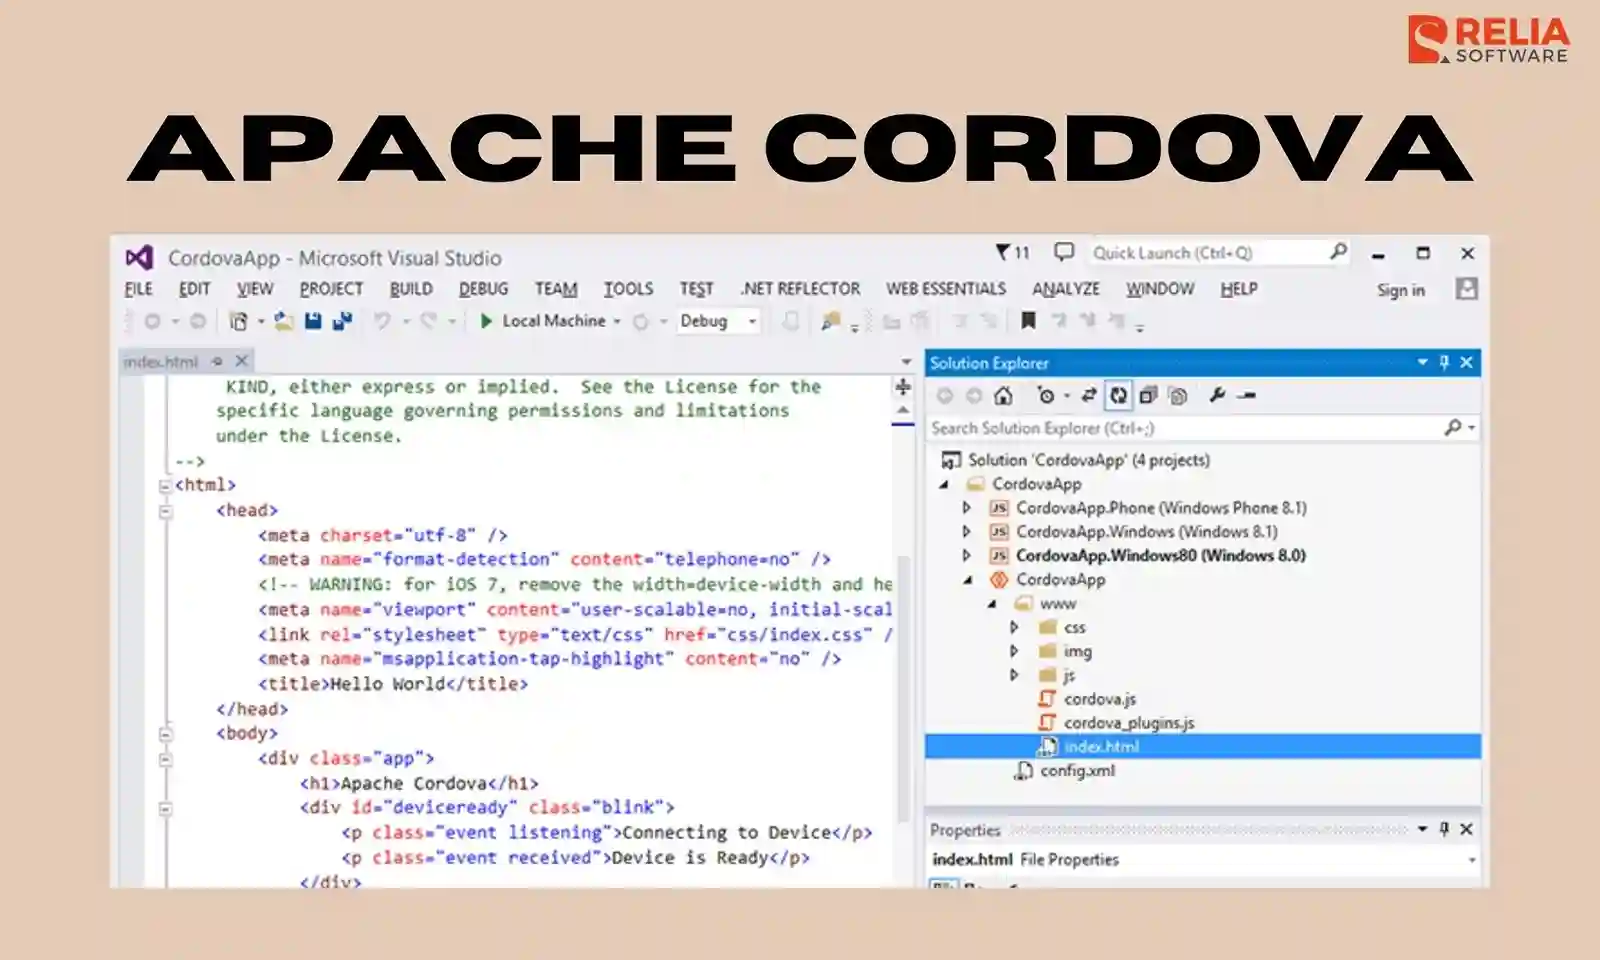
Task: Pin the Solution Explorer panel
Action: pyautogui.click(x=1444, y=362)
